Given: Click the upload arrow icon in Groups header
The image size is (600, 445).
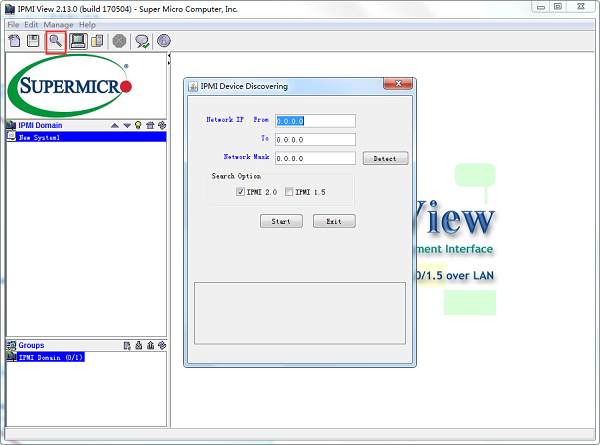Looking at the screenshot, I should (150, 346).
